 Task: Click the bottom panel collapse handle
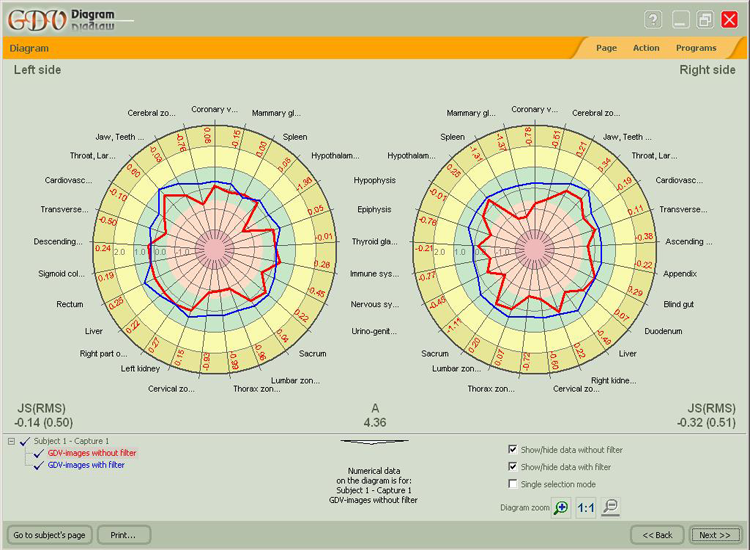[x=374, y=441]
